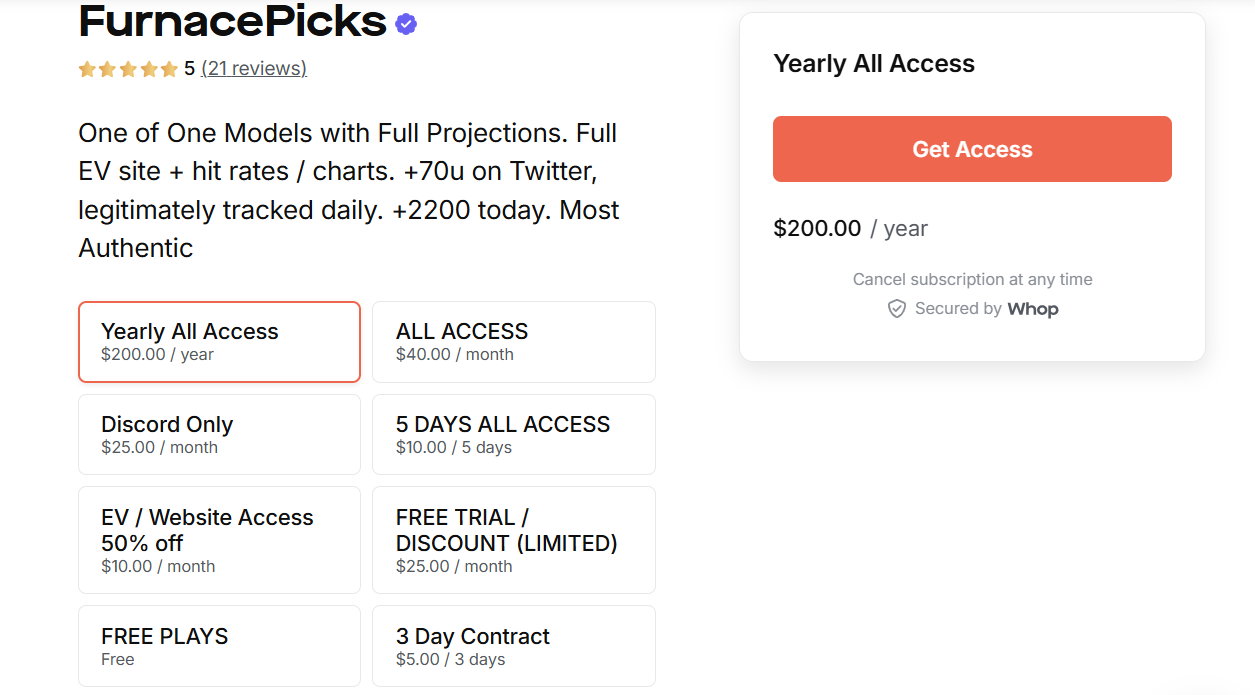
Task: Click the middle star in the five-star rating
Action: 128,69
